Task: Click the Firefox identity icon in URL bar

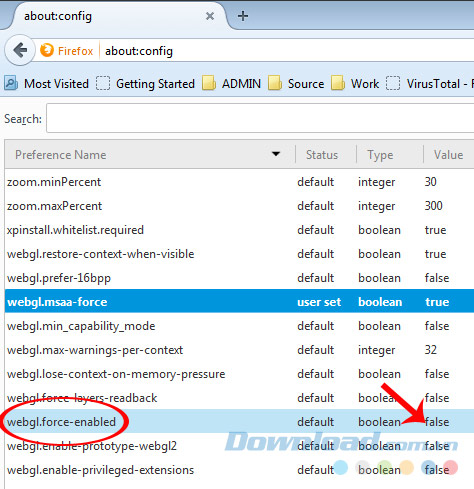Action: 47,50
